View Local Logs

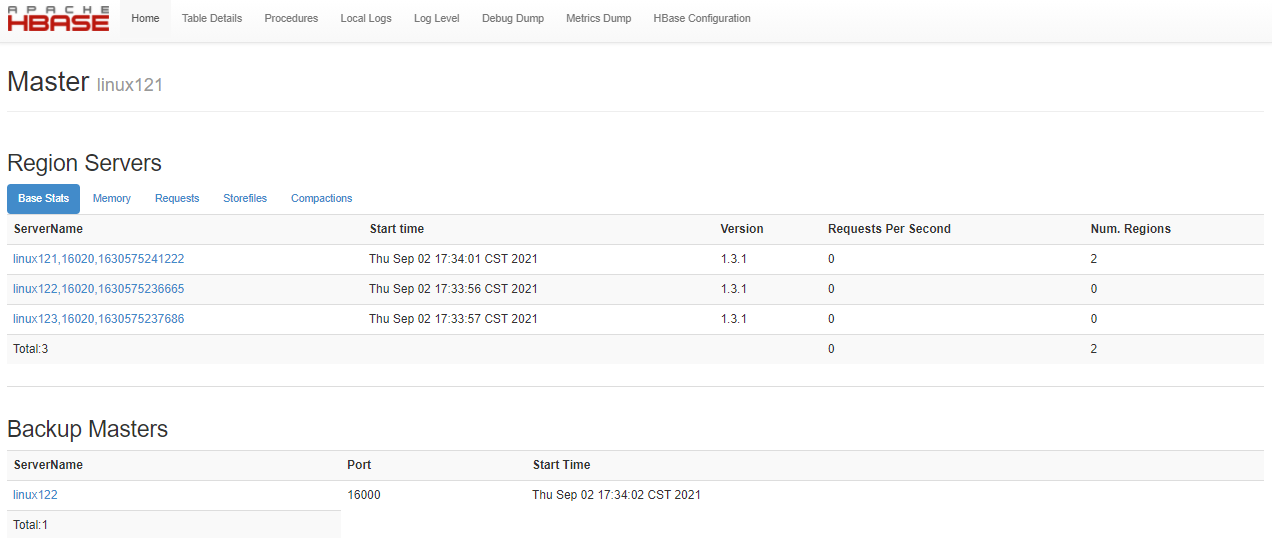[x=366, y=19]
